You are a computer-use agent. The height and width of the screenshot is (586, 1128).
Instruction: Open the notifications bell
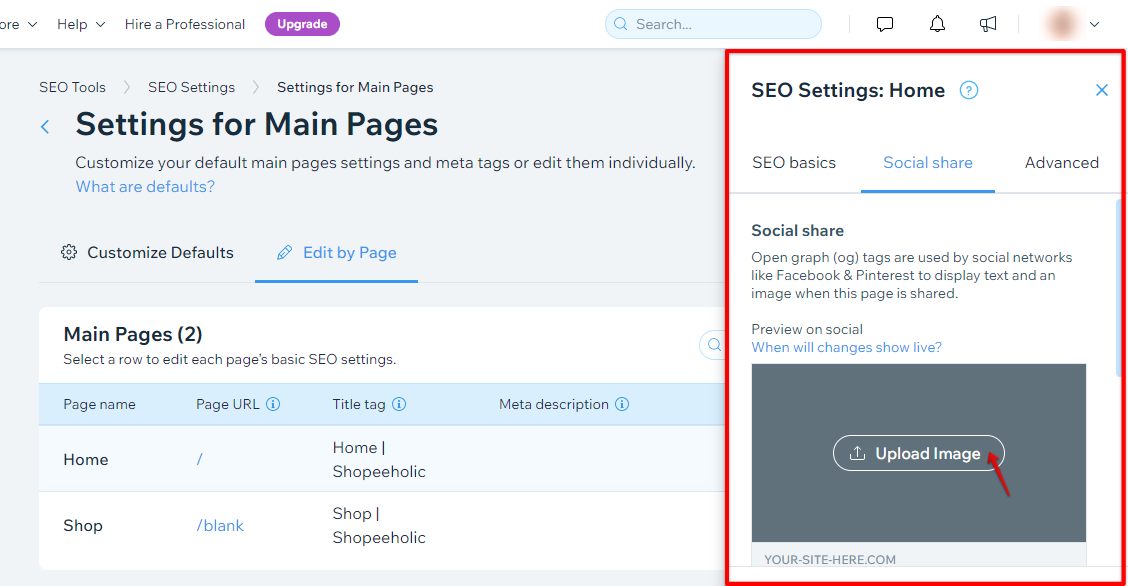[x=937, y=24]
